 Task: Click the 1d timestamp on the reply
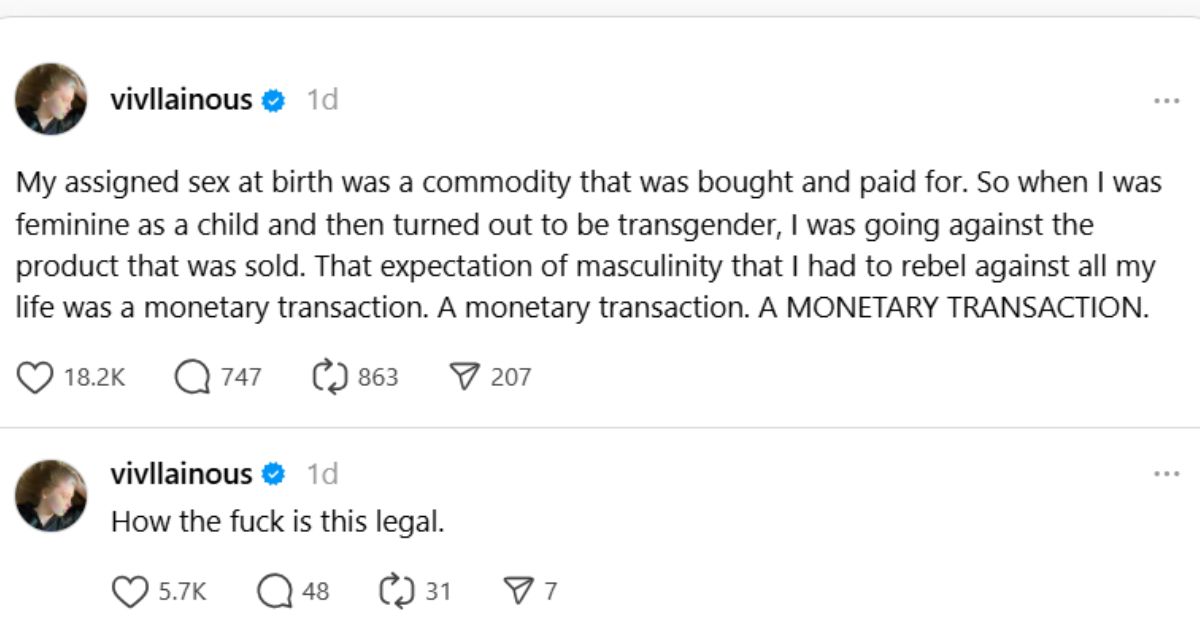[321, 473]
